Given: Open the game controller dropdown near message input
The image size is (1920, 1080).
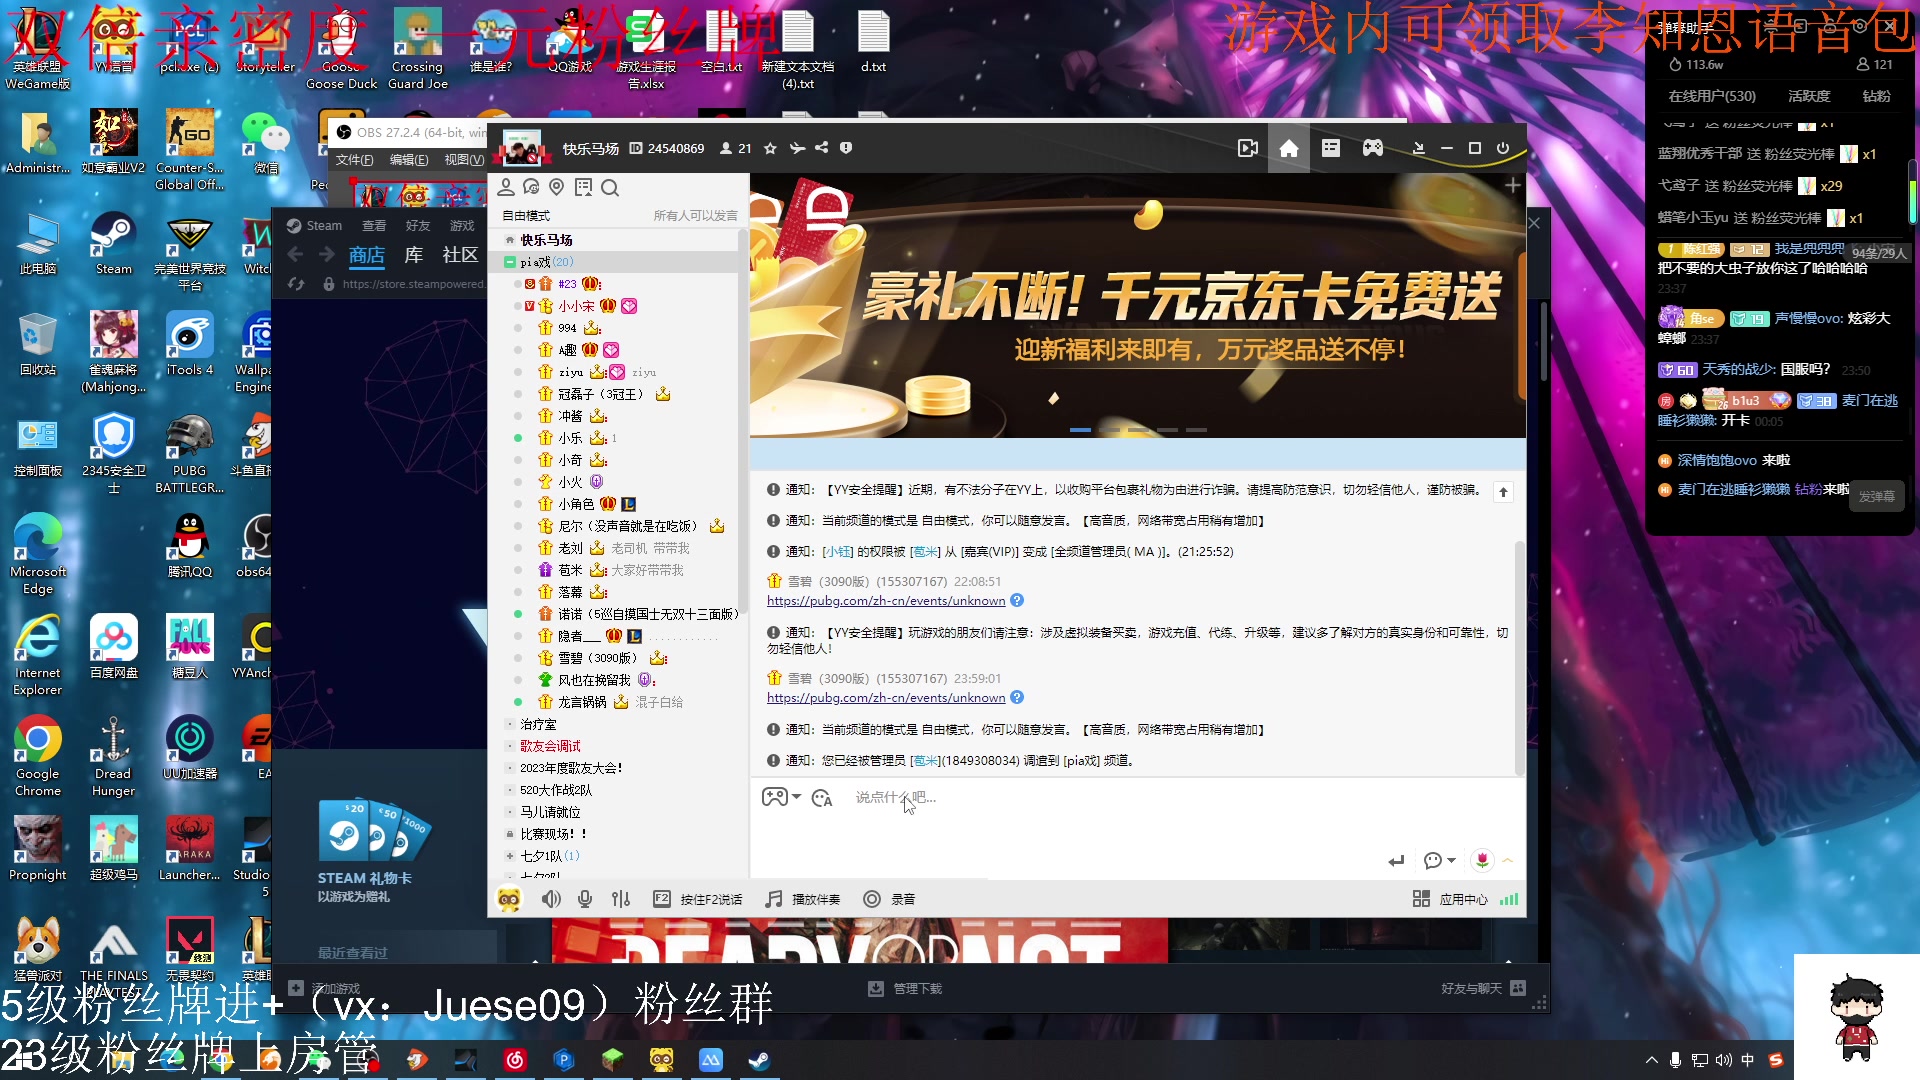Looking at the screenshot, I should tap(781, 797).
